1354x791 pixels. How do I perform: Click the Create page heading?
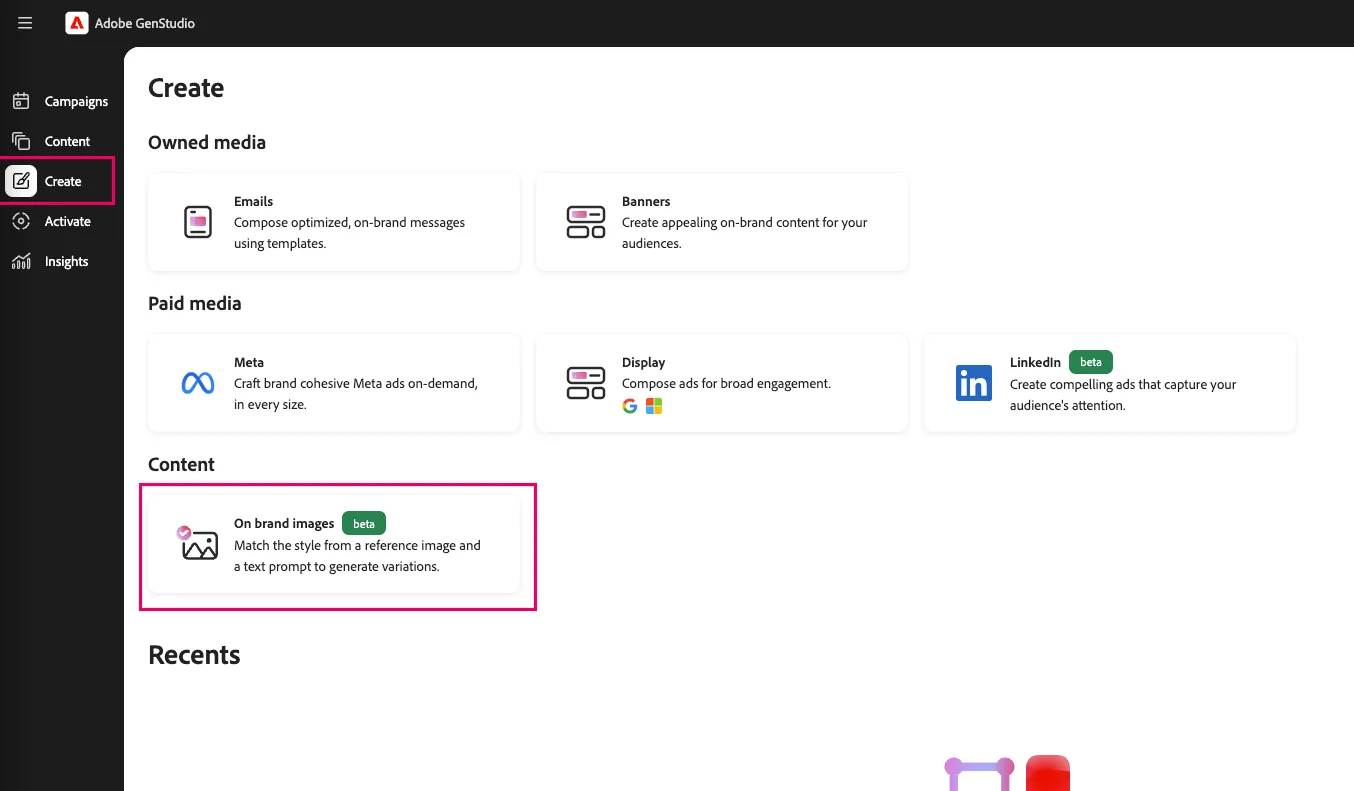click(186, 88)
